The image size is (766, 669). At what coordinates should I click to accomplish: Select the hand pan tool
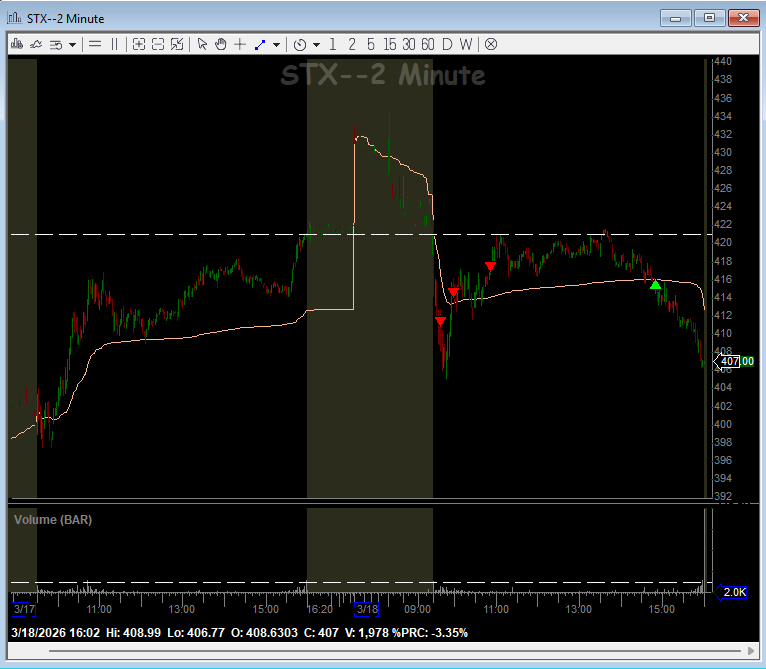(221, 44)
